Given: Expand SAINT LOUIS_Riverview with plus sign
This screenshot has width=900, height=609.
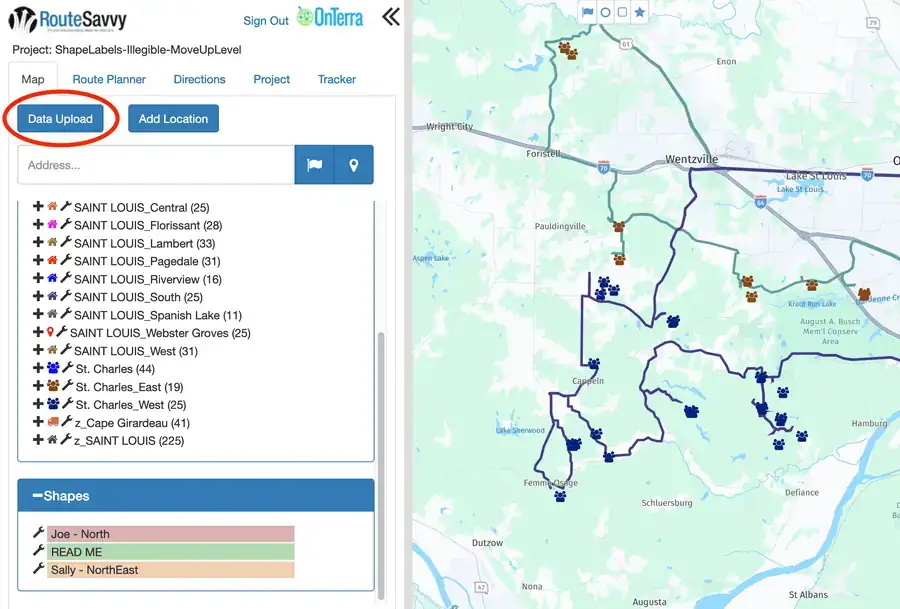Looking at the screenshot, I should coord(38,278).
